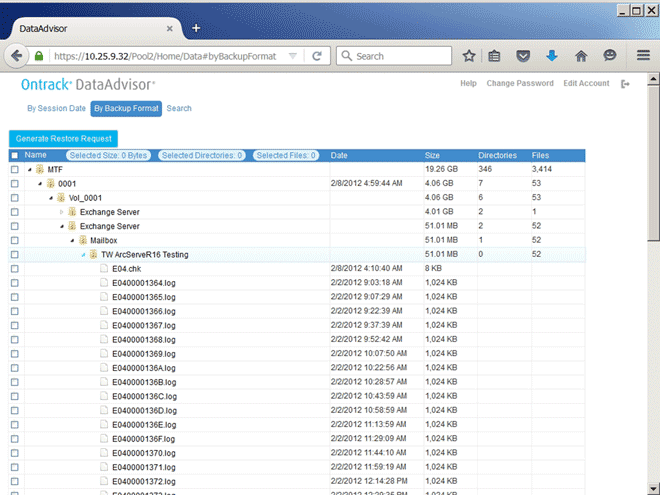
Task: Click the search magnifier icon in search box
Action: tap(346, 56)
